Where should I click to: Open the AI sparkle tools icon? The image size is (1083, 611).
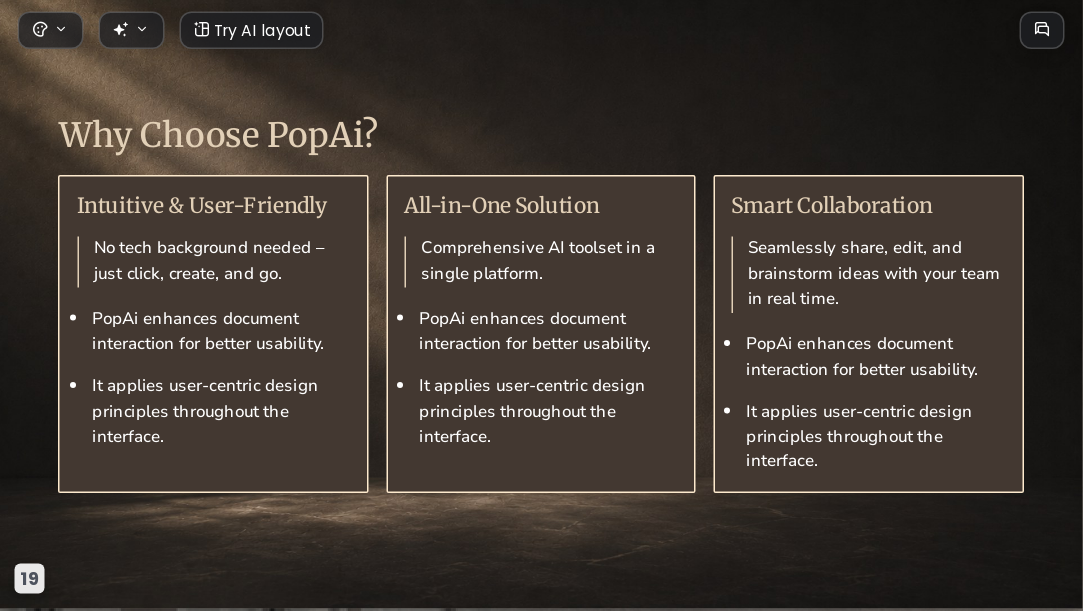pyautogui.click(x=120, y=30)
